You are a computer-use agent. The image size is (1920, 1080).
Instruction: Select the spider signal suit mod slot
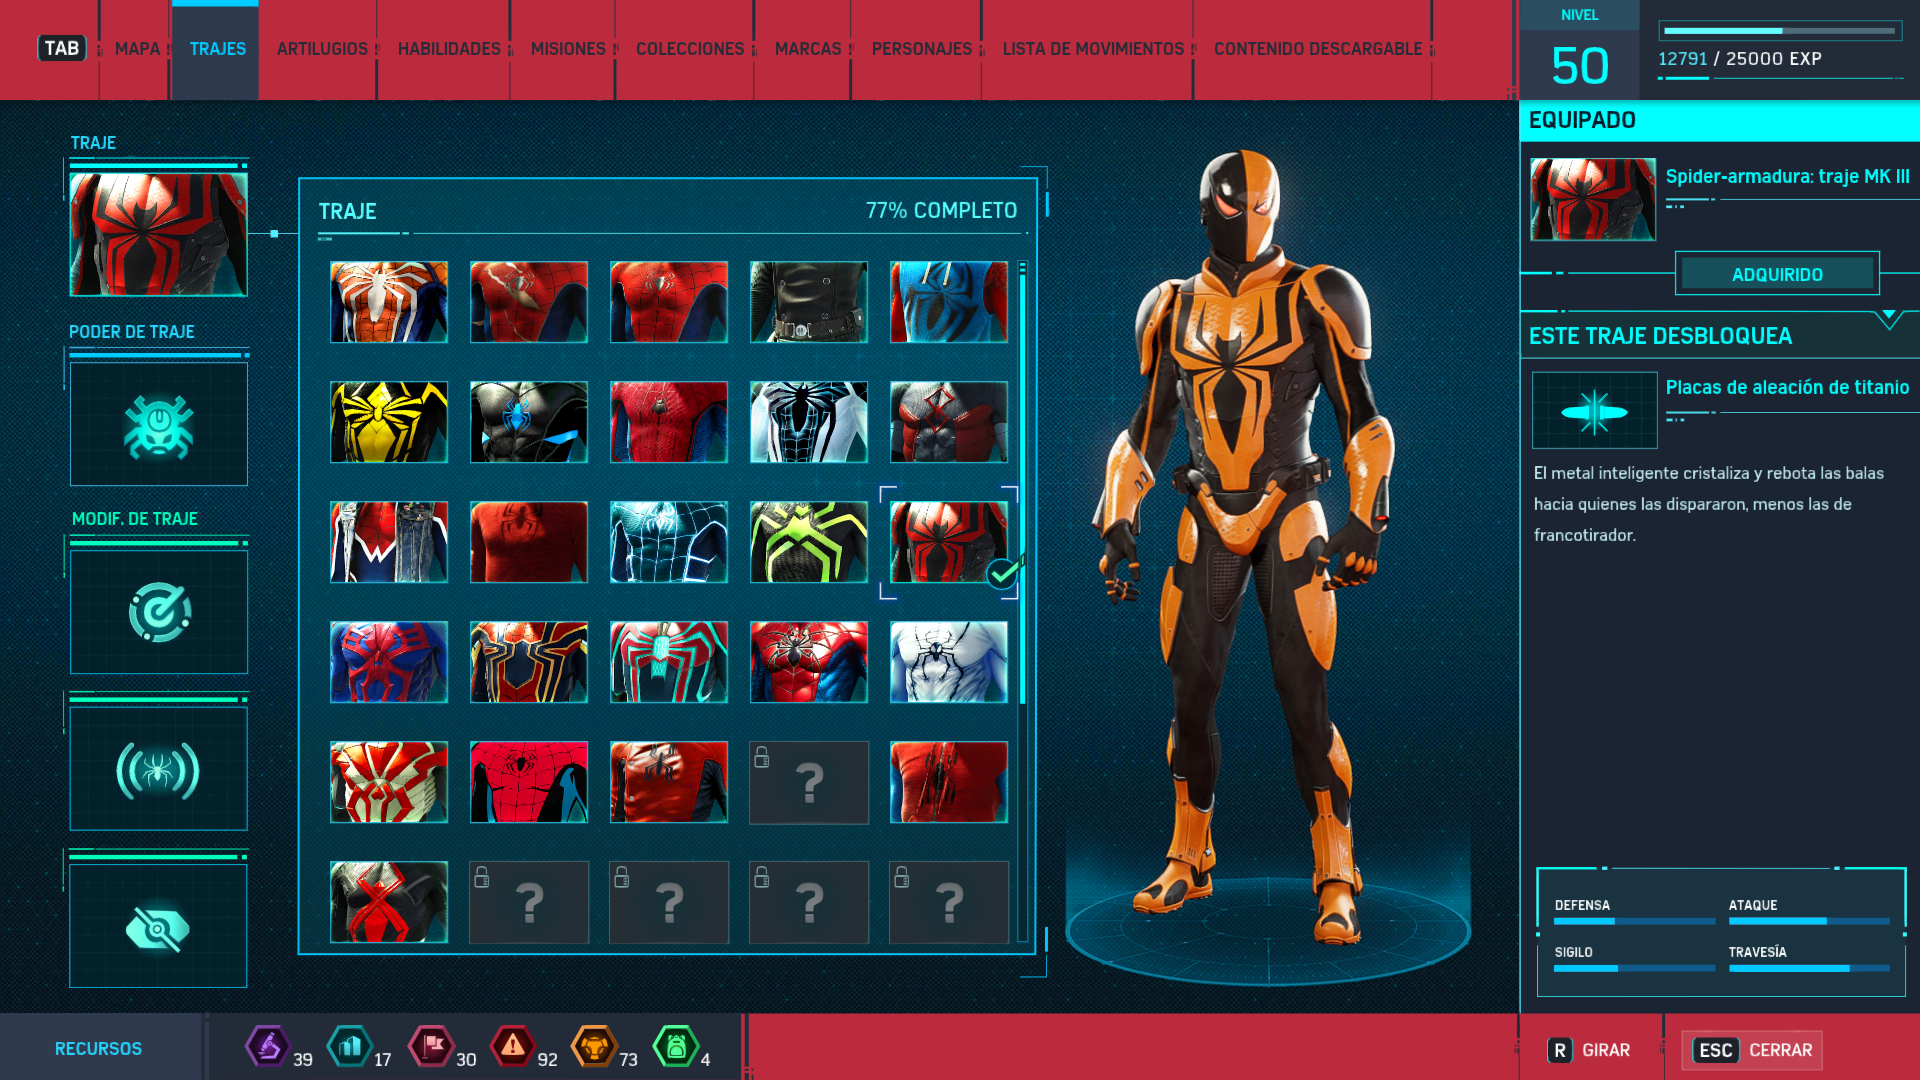coord(159,770)
